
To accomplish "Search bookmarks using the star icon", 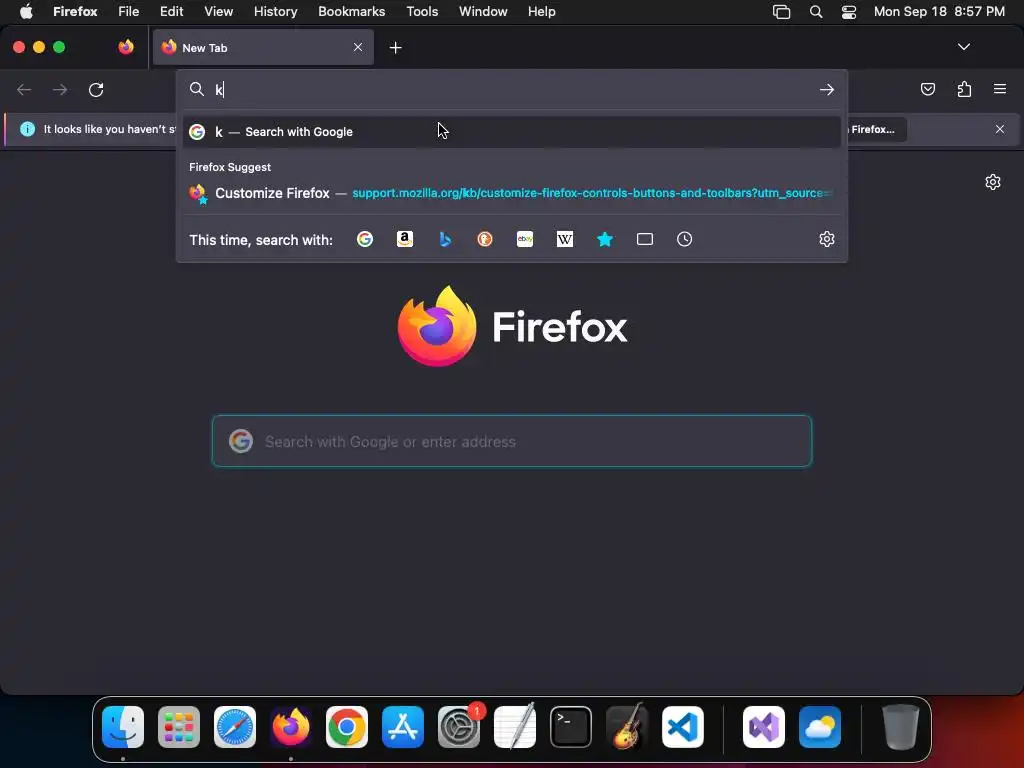I will click(x=605, y=239).
